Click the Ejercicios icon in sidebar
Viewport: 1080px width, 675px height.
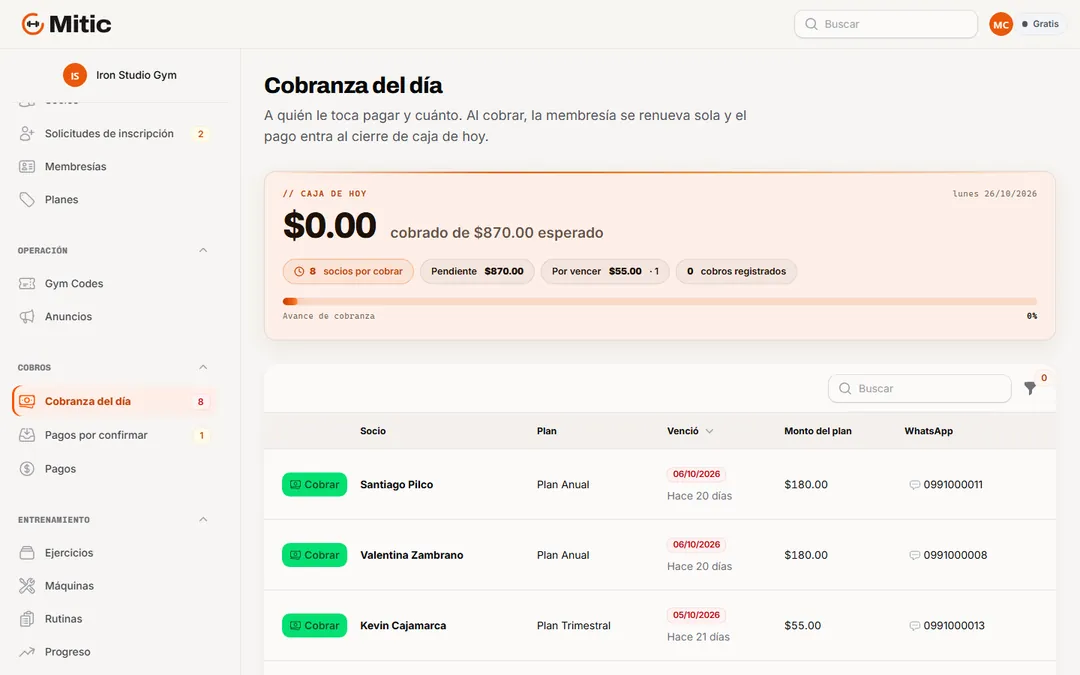coord(27,553)
